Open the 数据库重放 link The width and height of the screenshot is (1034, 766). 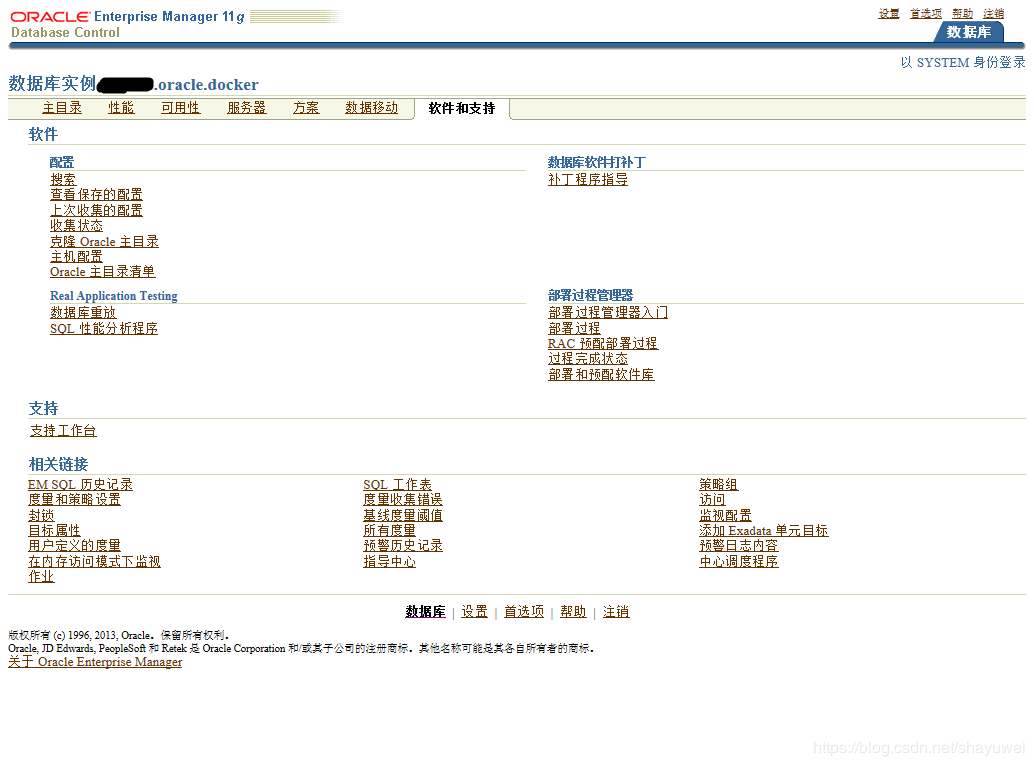point(83,312)
